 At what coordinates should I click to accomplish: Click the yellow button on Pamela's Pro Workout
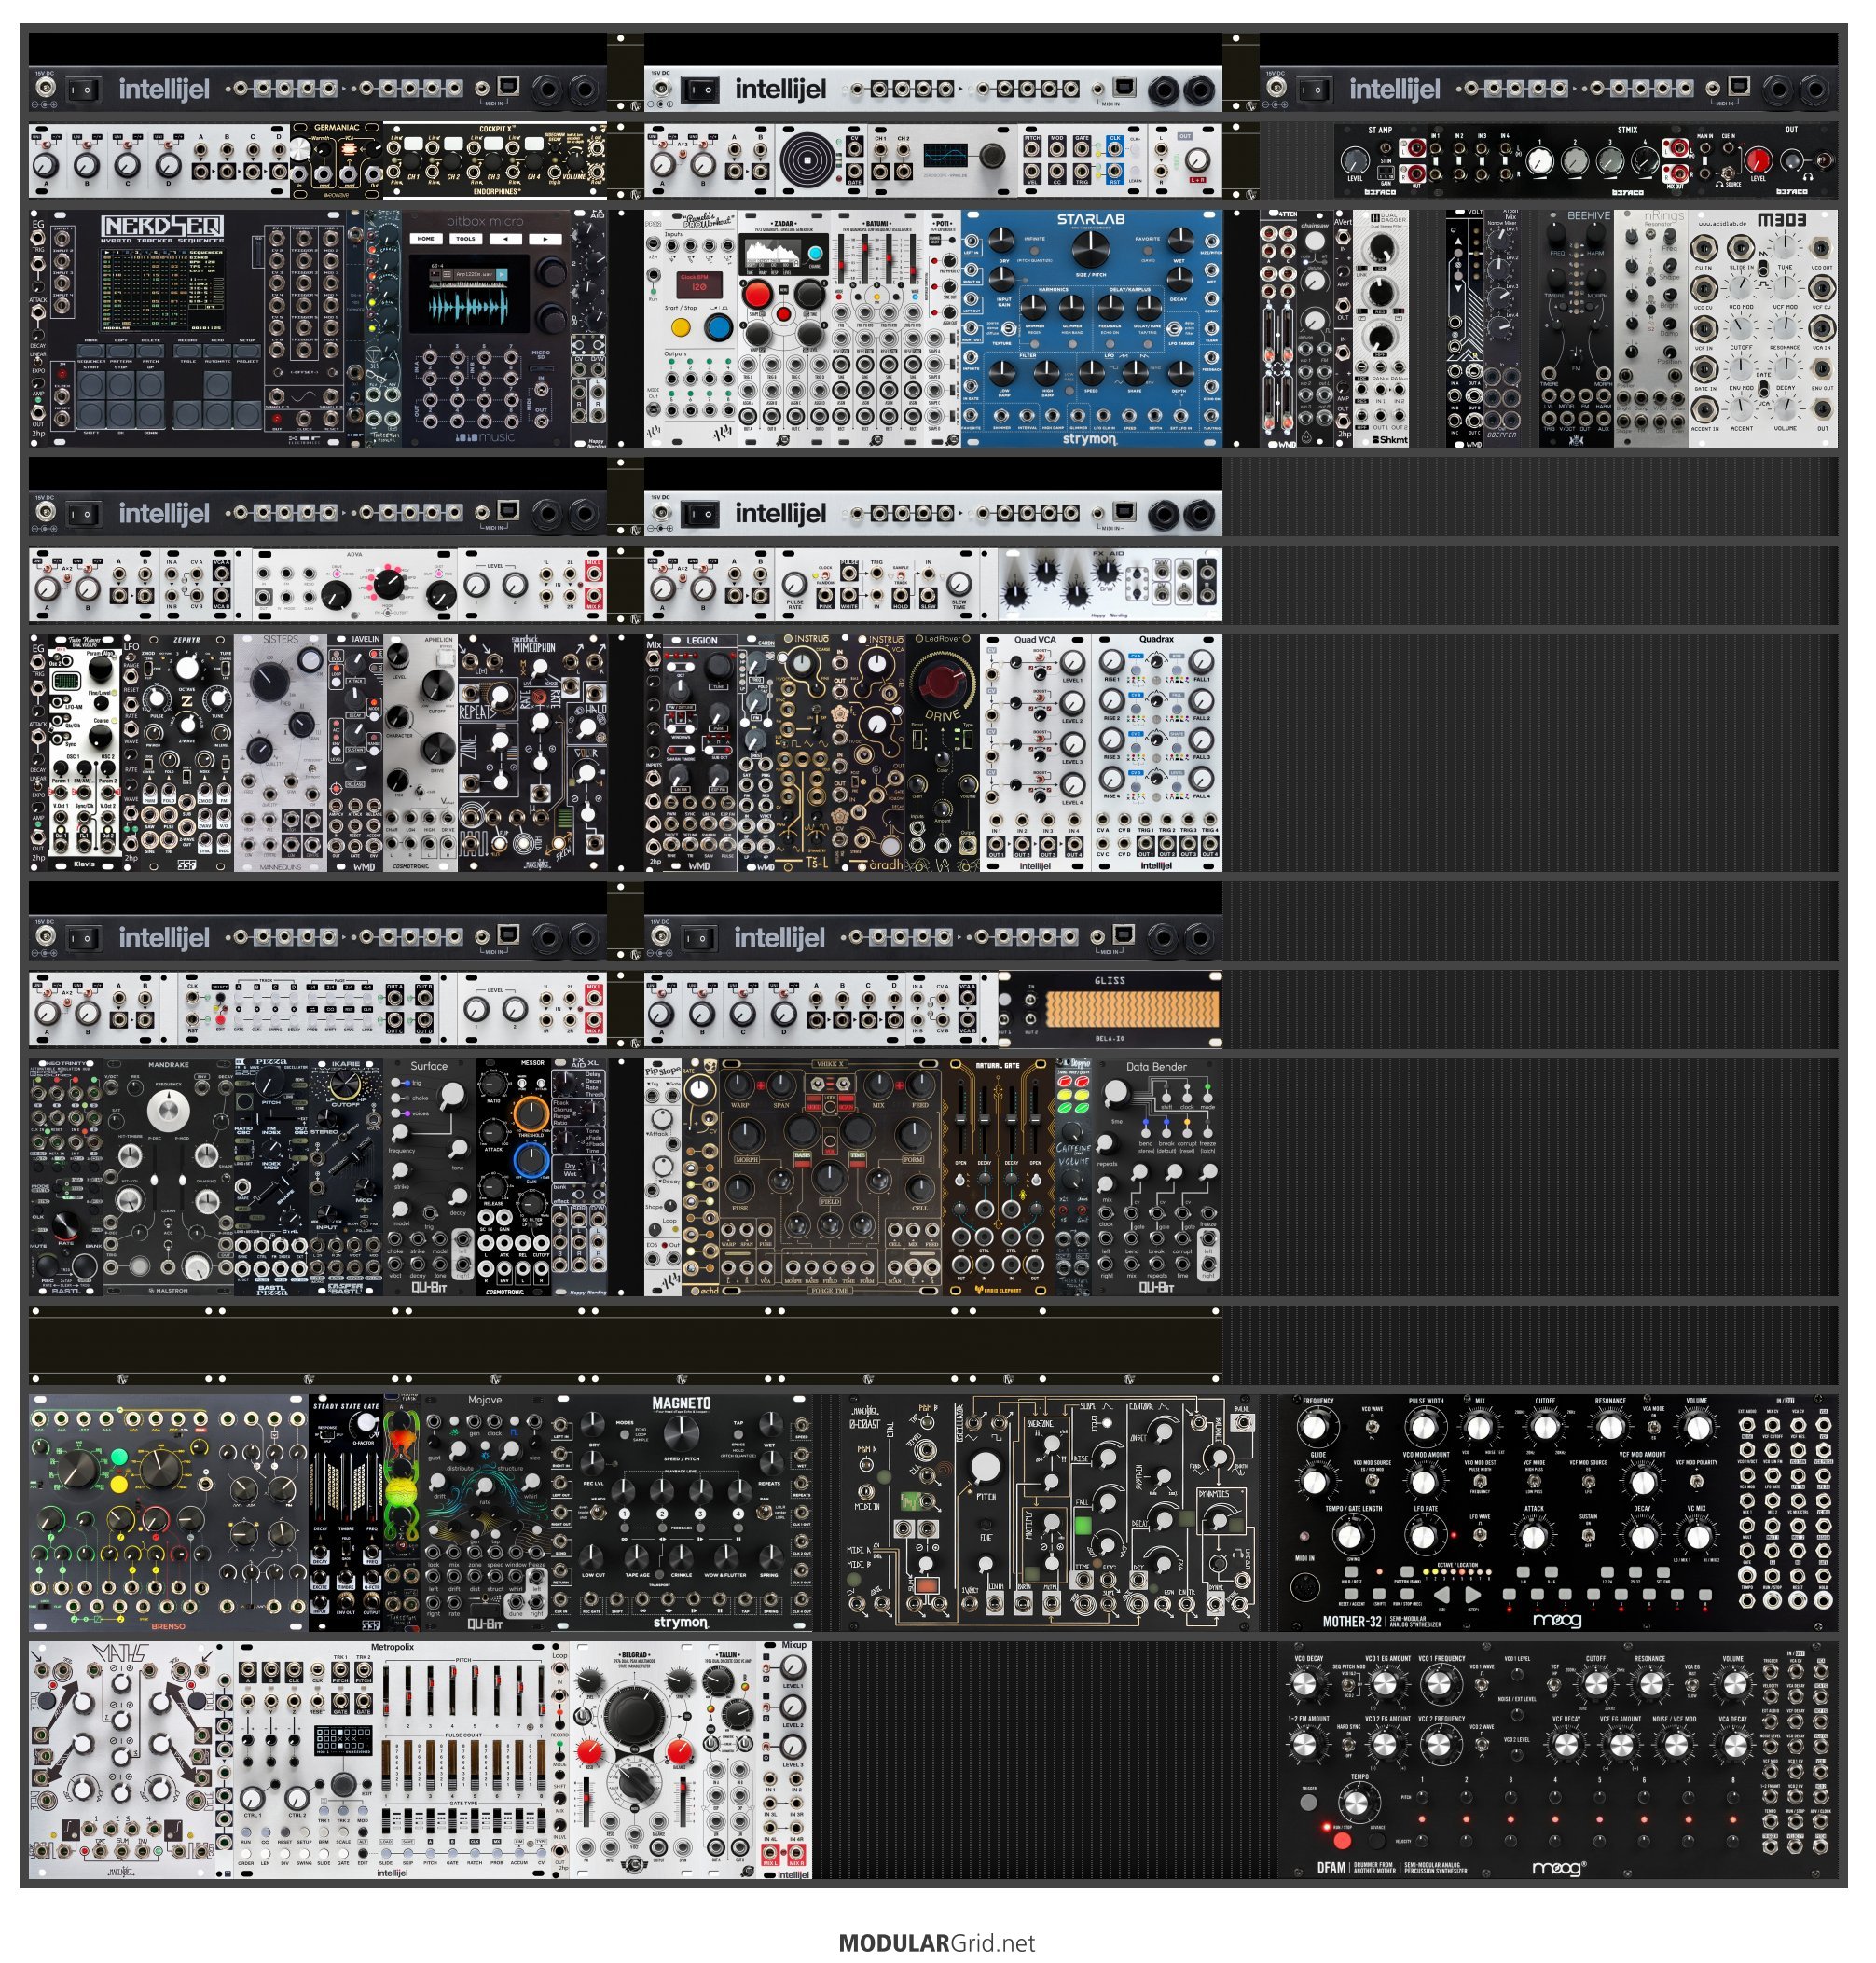point(681,327)
